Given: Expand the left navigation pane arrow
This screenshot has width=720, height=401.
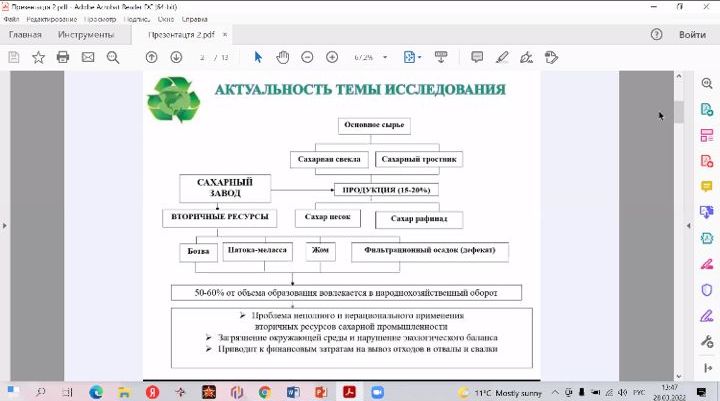Looking at the screenshot, I should 5,226.
